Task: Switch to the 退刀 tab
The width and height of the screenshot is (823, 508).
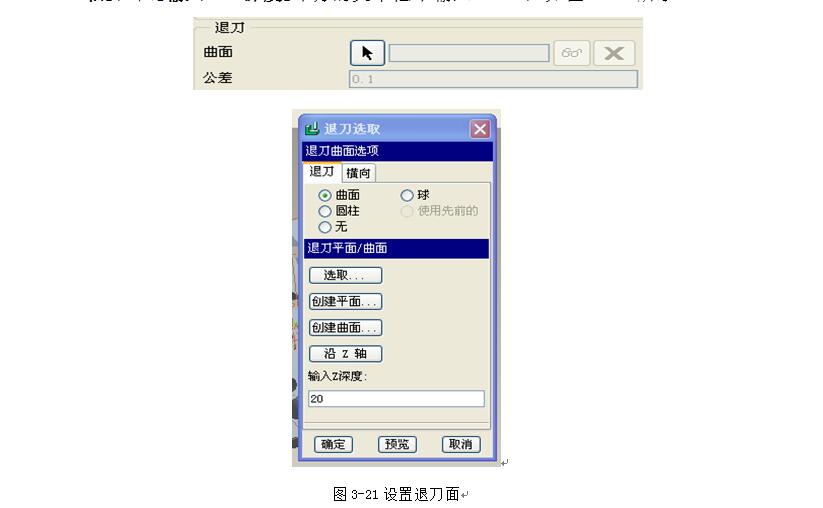Action: point(322,172)
